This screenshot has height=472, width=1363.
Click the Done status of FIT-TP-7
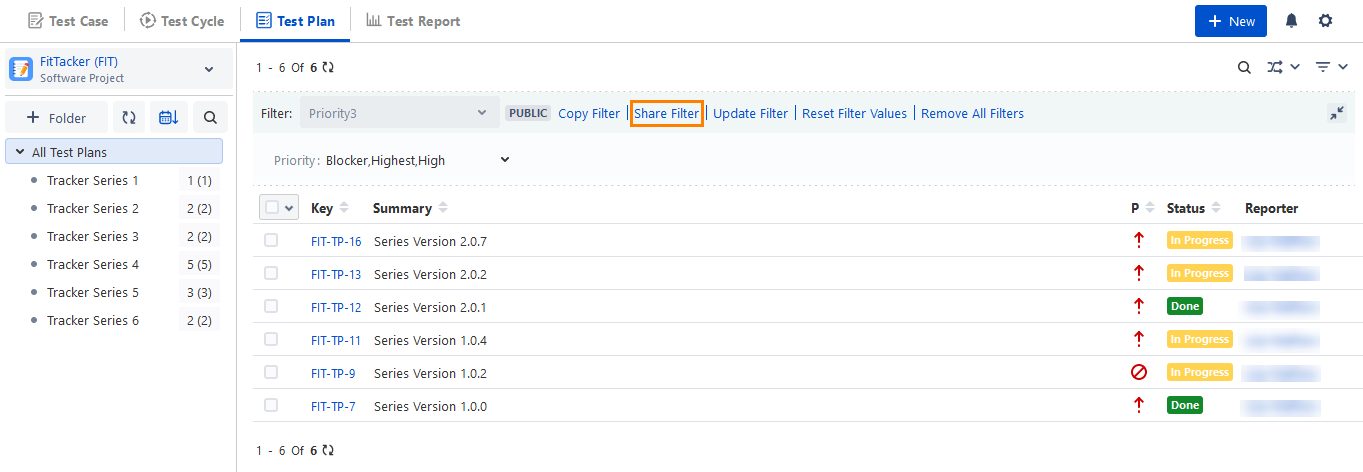(x=1184, y=405)
